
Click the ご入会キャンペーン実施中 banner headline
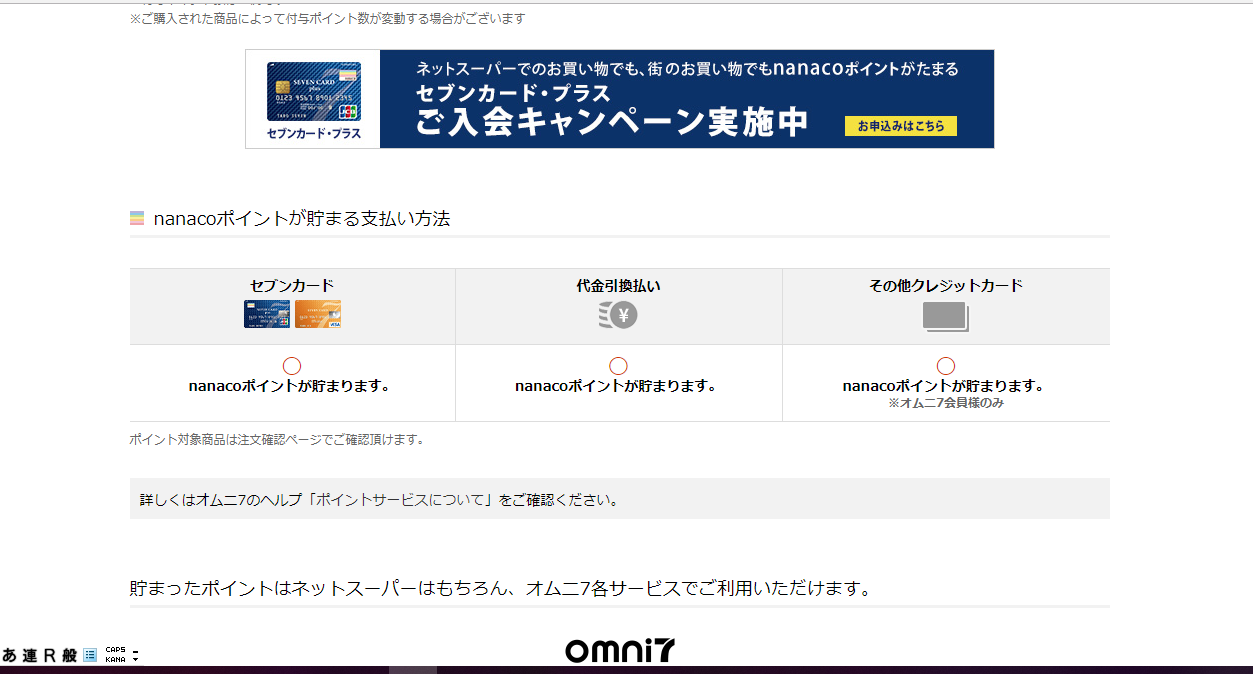point(612,122)
